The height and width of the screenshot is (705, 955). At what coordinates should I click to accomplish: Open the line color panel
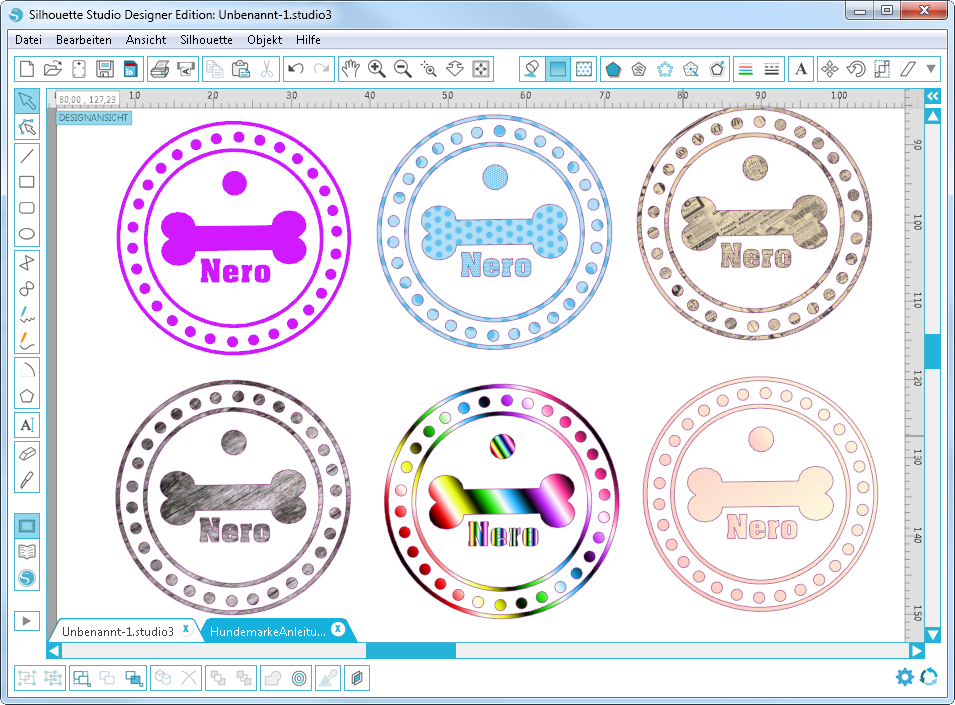coord(745,69)
